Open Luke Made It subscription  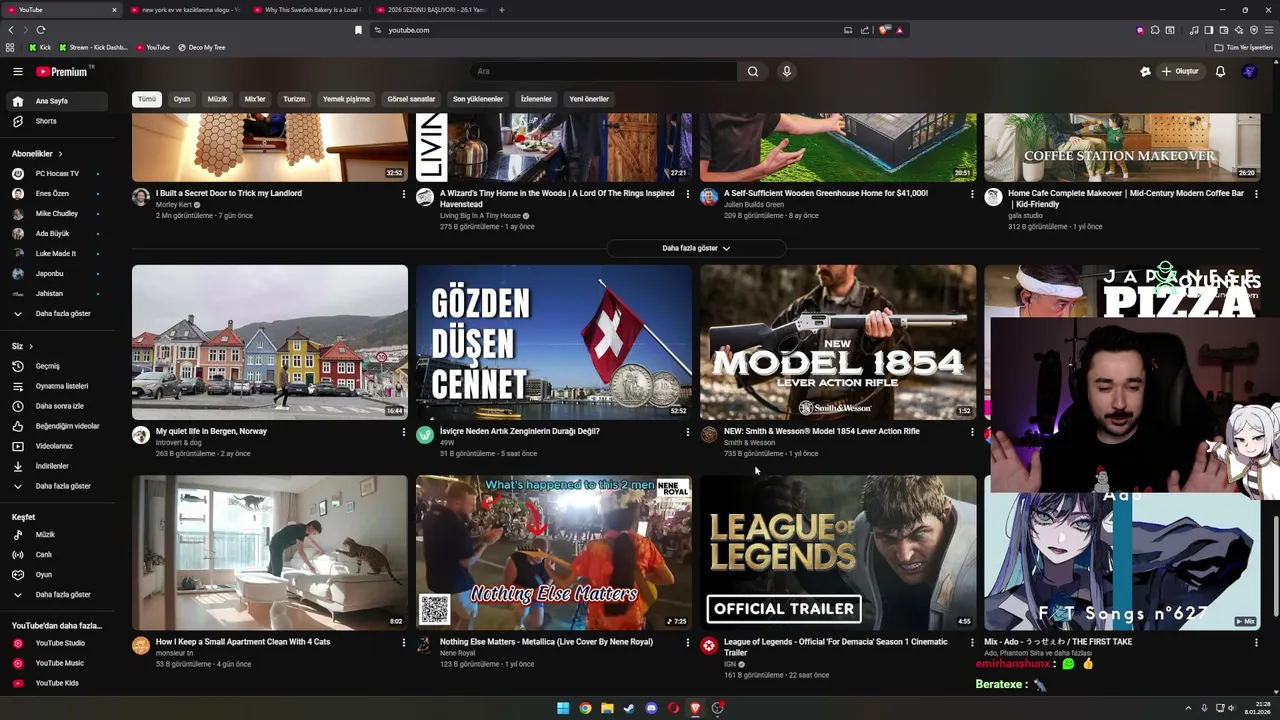coord(55,254)
